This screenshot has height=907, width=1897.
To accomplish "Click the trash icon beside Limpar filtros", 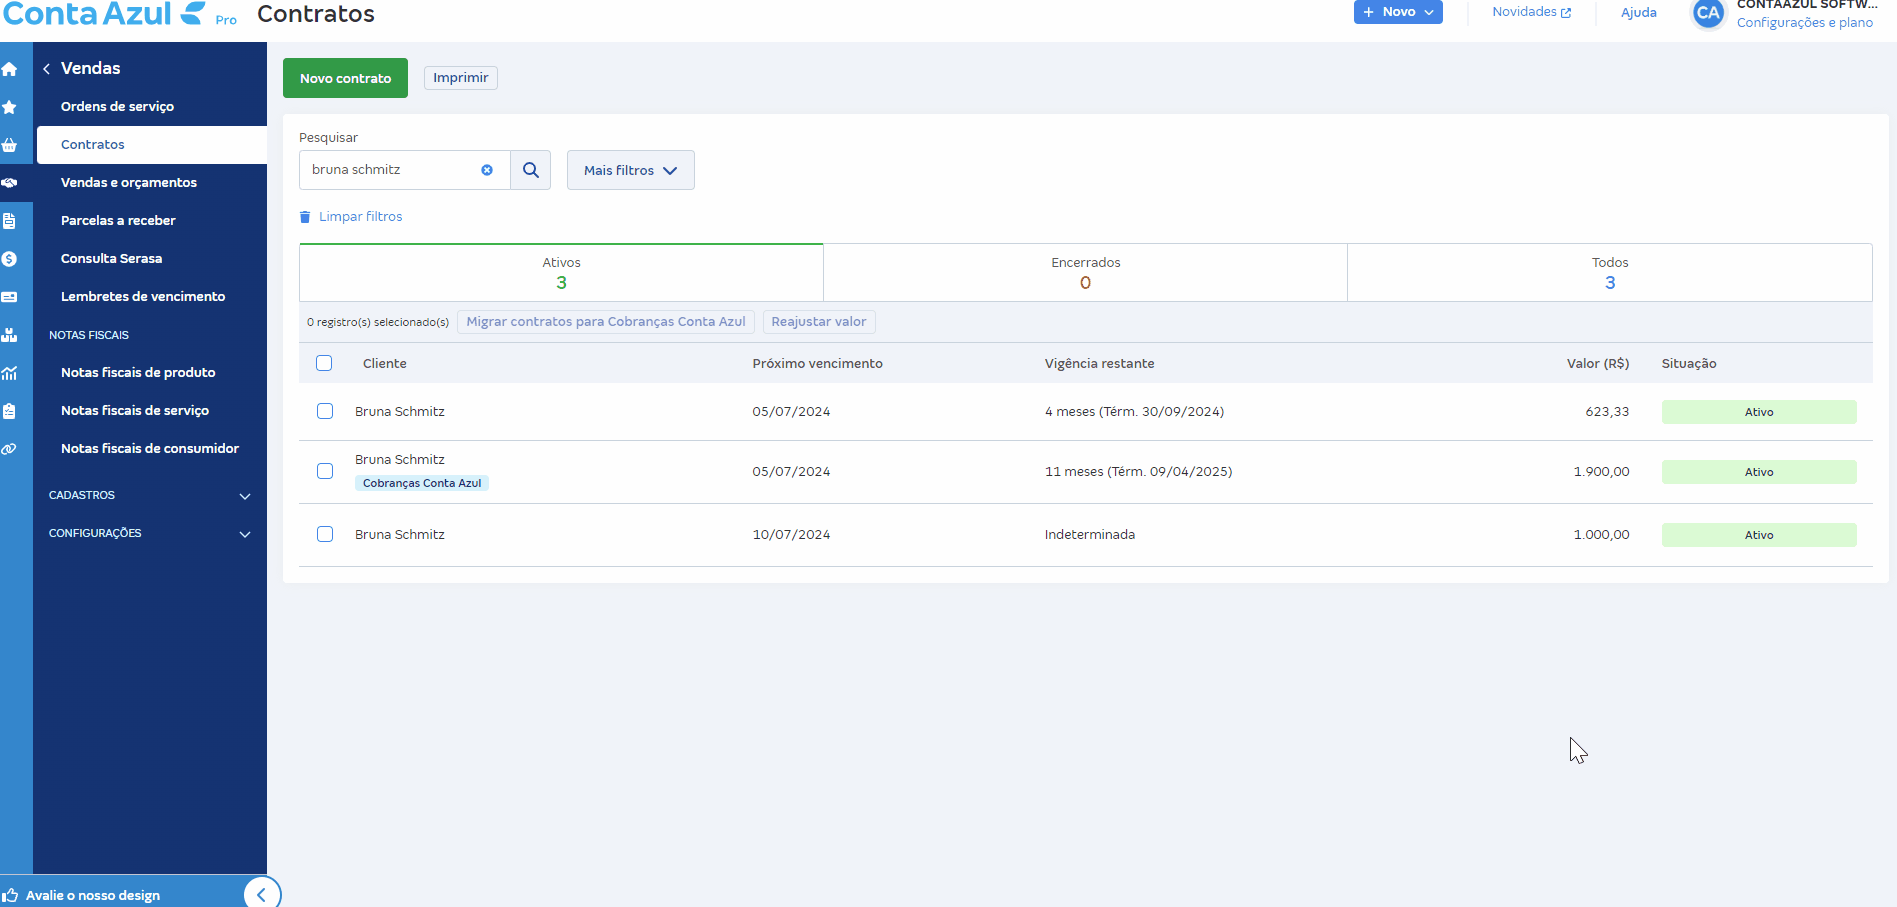I will pyautogui.click(x=305, y=217).
